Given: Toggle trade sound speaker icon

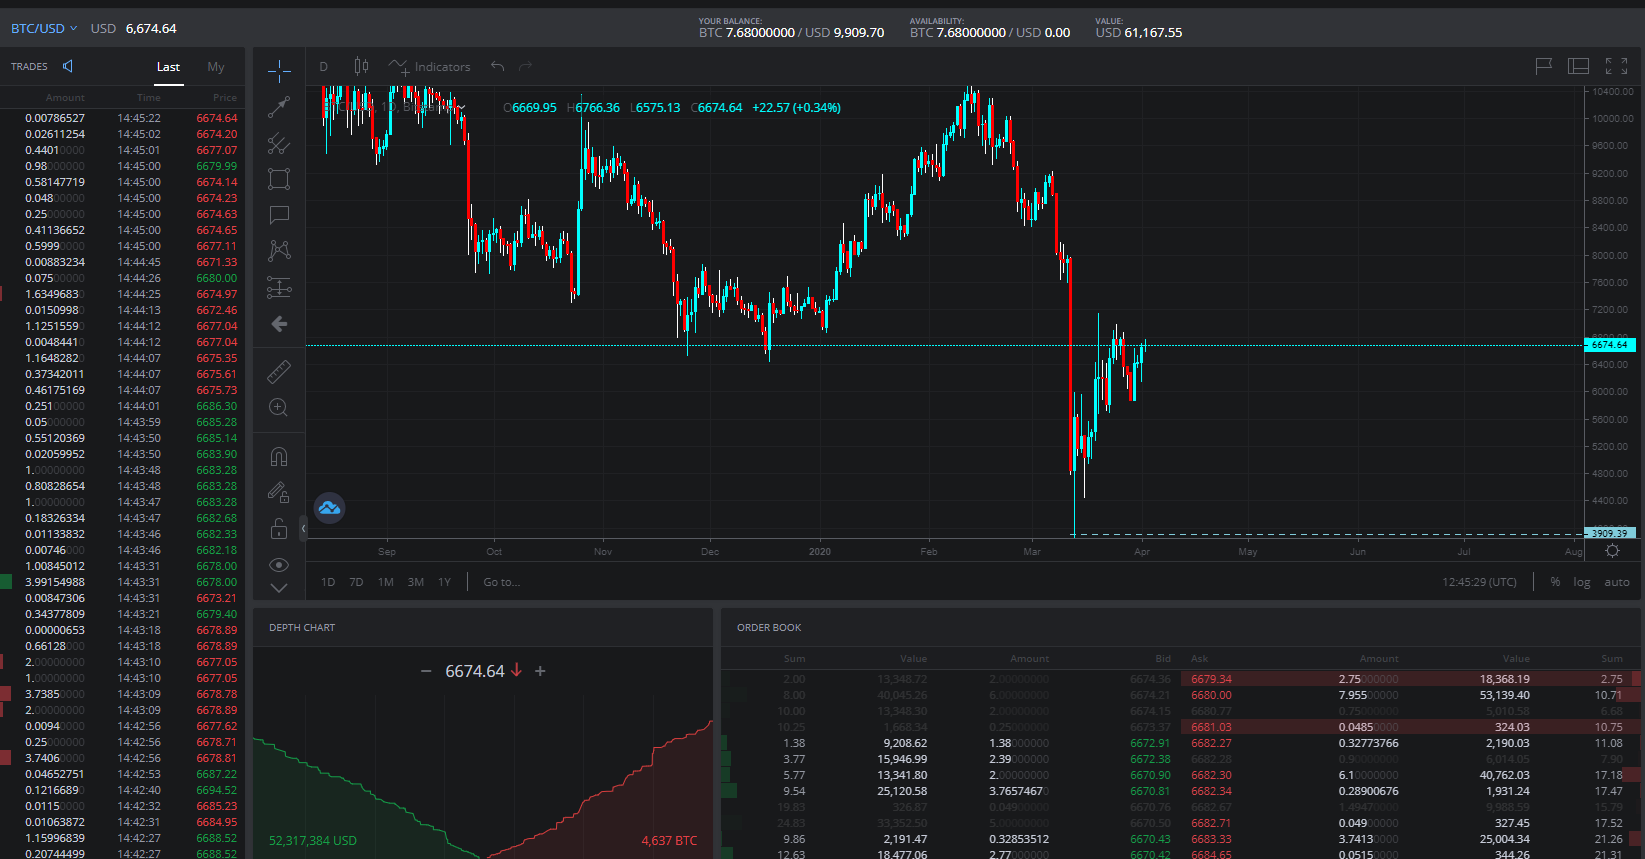Looking at the screenshot, I should click(x=68, y=66).
